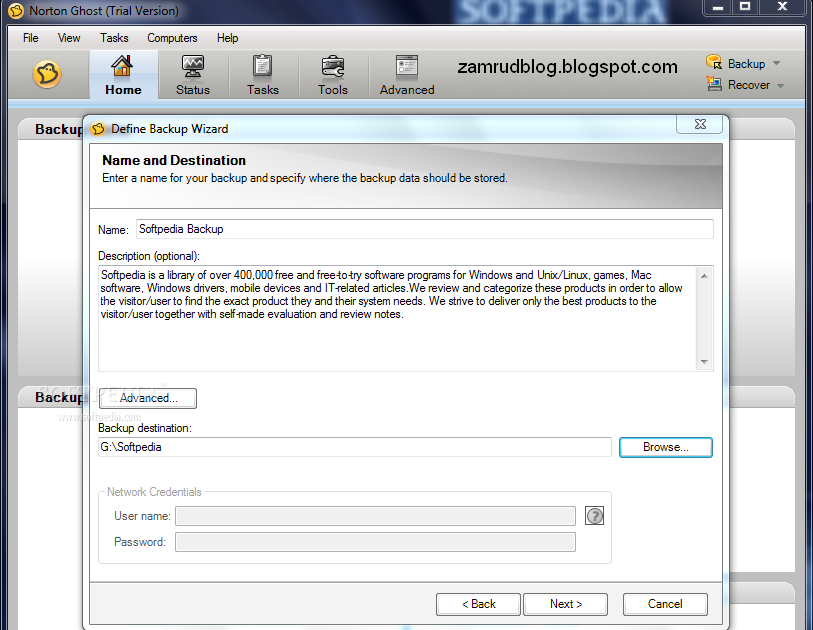Viewport: 813px width, 630px height.
Task: Expand the Recover dropdown arrow
Action: point(780,86)
